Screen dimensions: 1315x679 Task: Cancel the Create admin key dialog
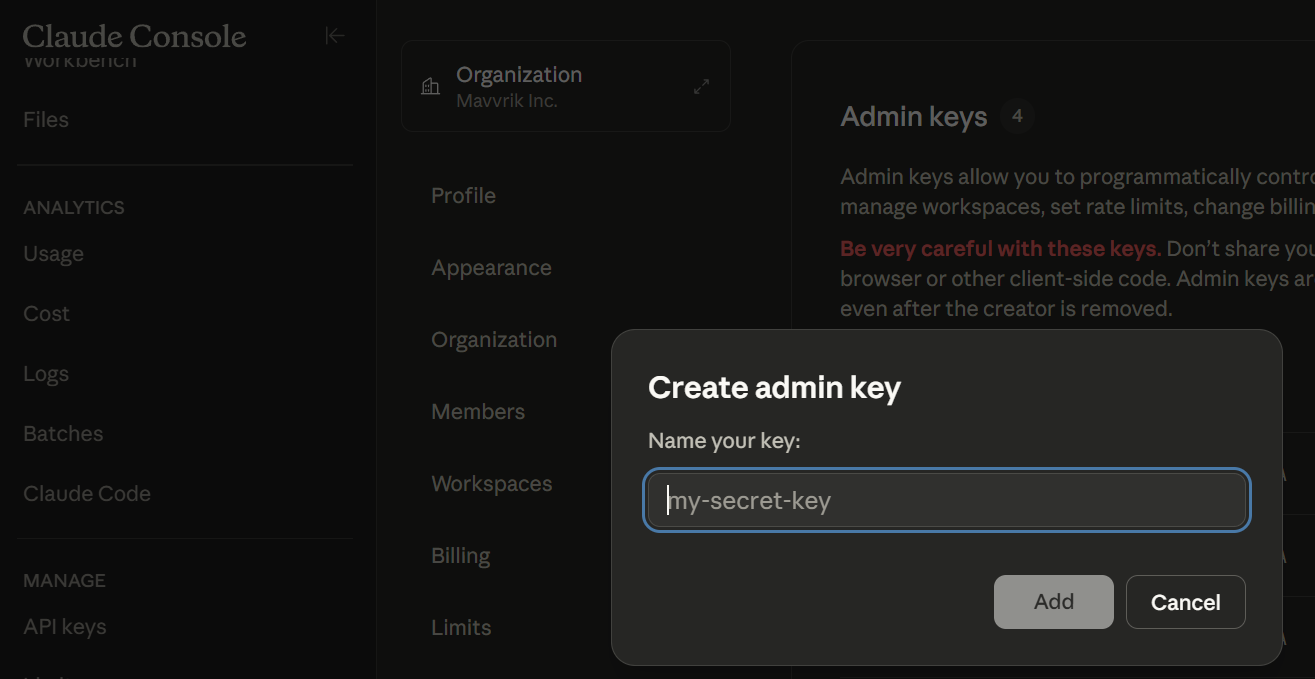tap(1185, 602)
